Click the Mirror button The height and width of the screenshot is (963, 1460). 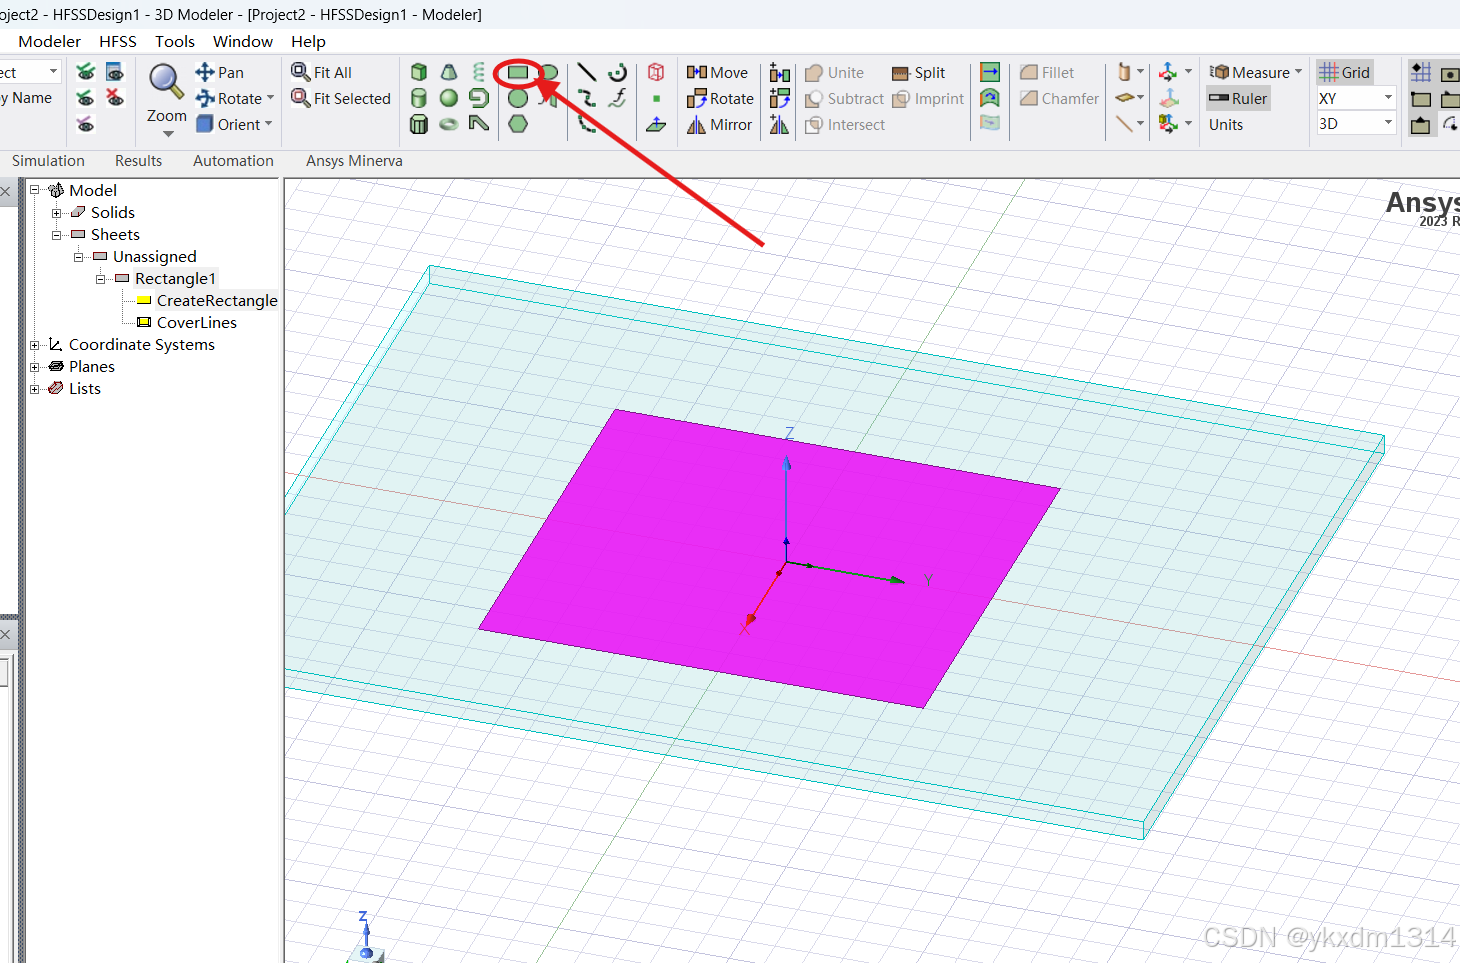pos(719,124)
